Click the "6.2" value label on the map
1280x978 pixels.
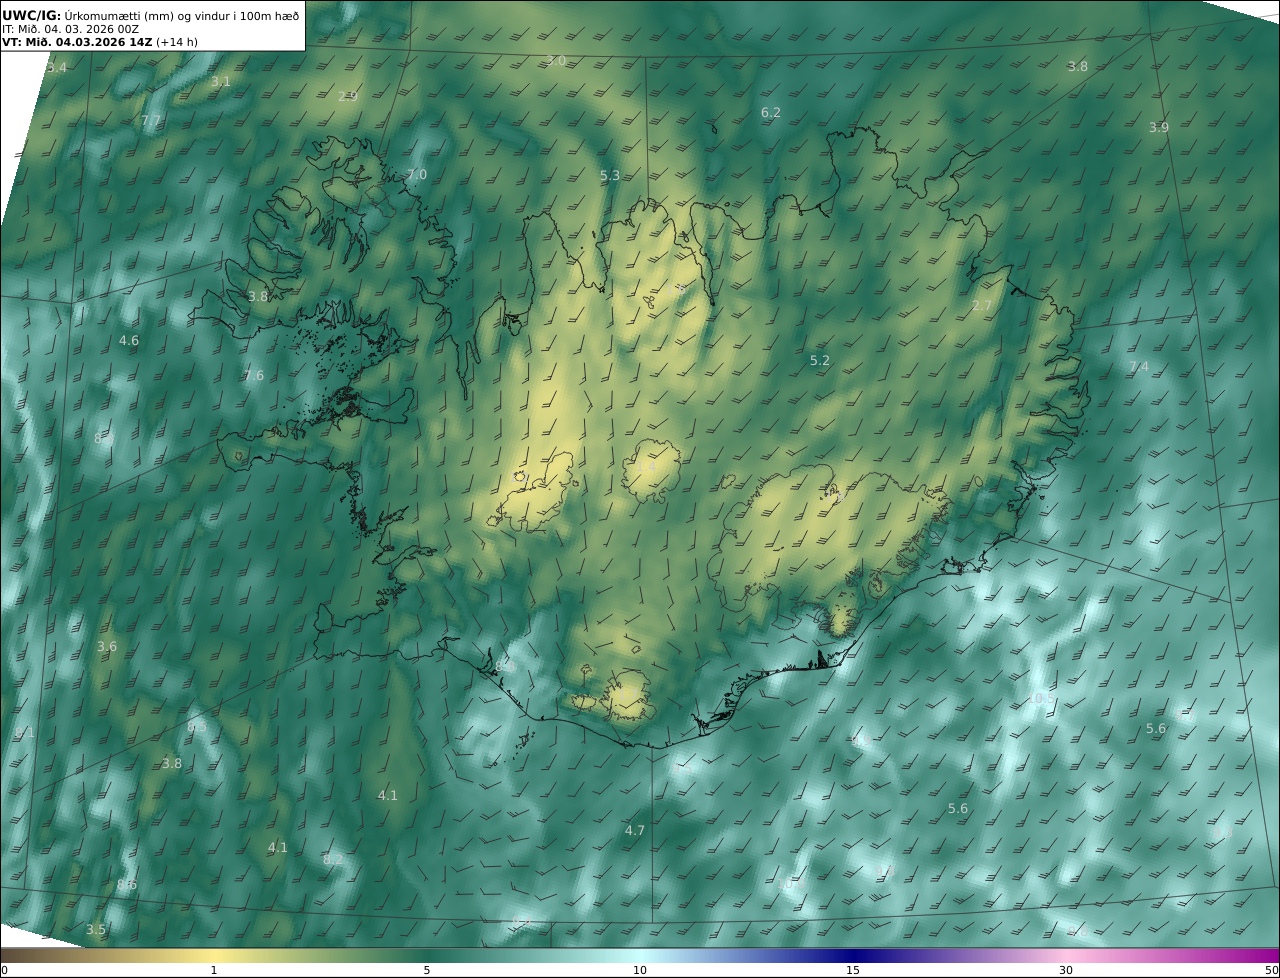tap(771, 113)
